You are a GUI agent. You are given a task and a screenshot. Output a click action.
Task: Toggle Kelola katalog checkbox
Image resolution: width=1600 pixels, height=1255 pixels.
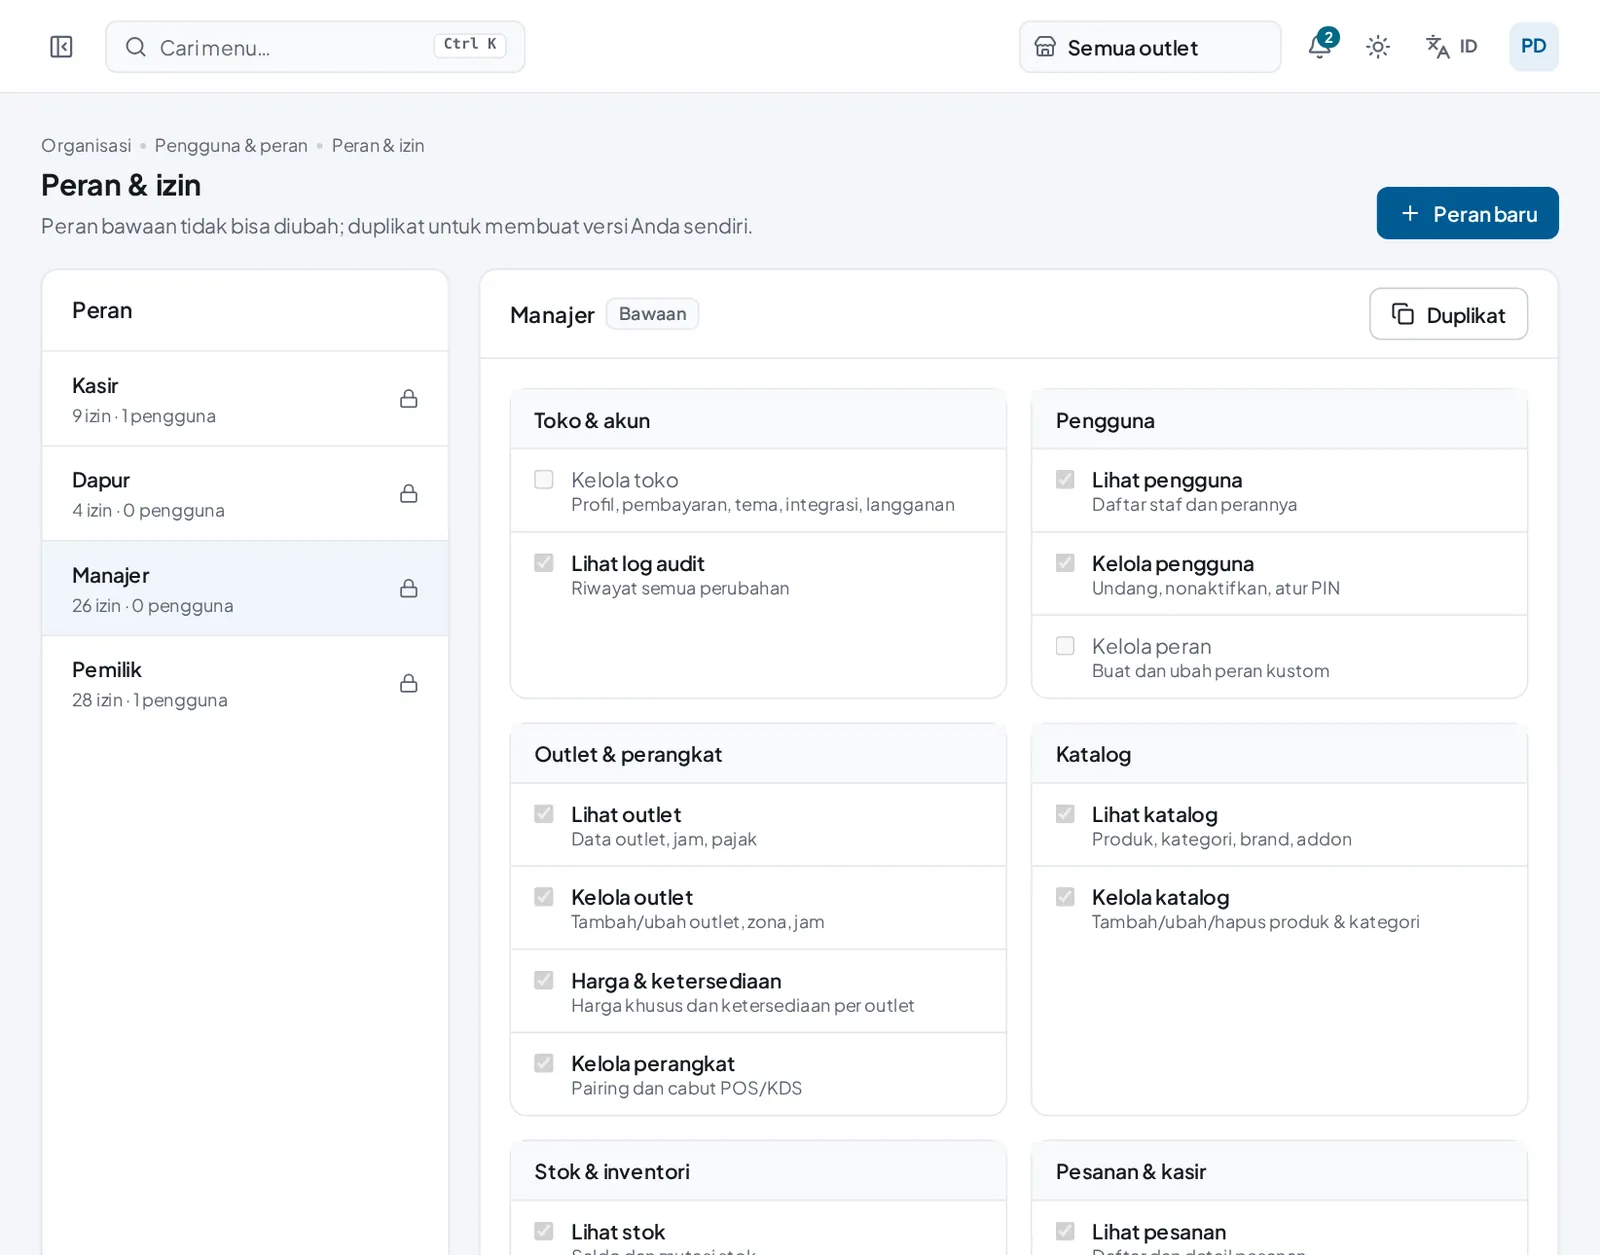pyautogui.click(x=1065, y=897)
